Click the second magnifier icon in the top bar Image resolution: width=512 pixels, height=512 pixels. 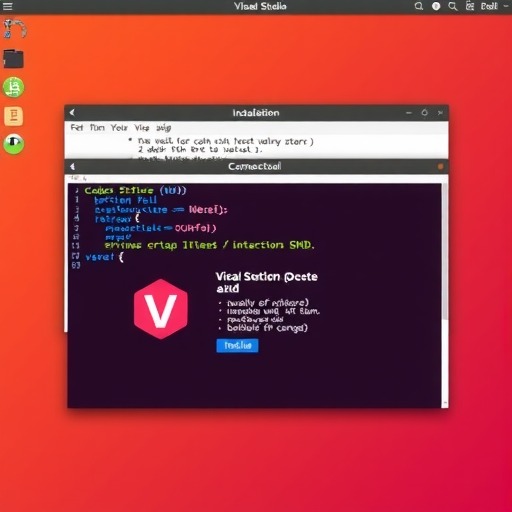pos(453,6)
